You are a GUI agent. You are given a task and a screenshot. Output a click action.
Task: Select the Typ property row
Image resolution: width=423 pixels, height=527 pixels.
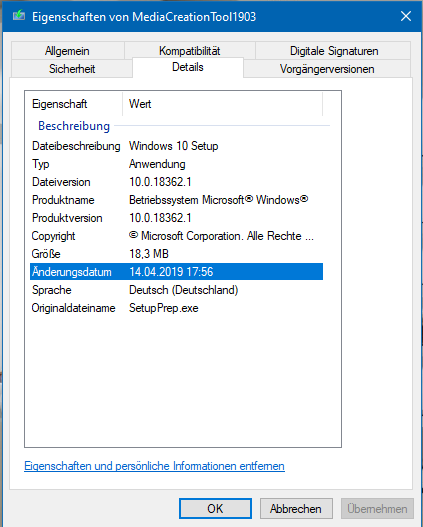[176, 164]
